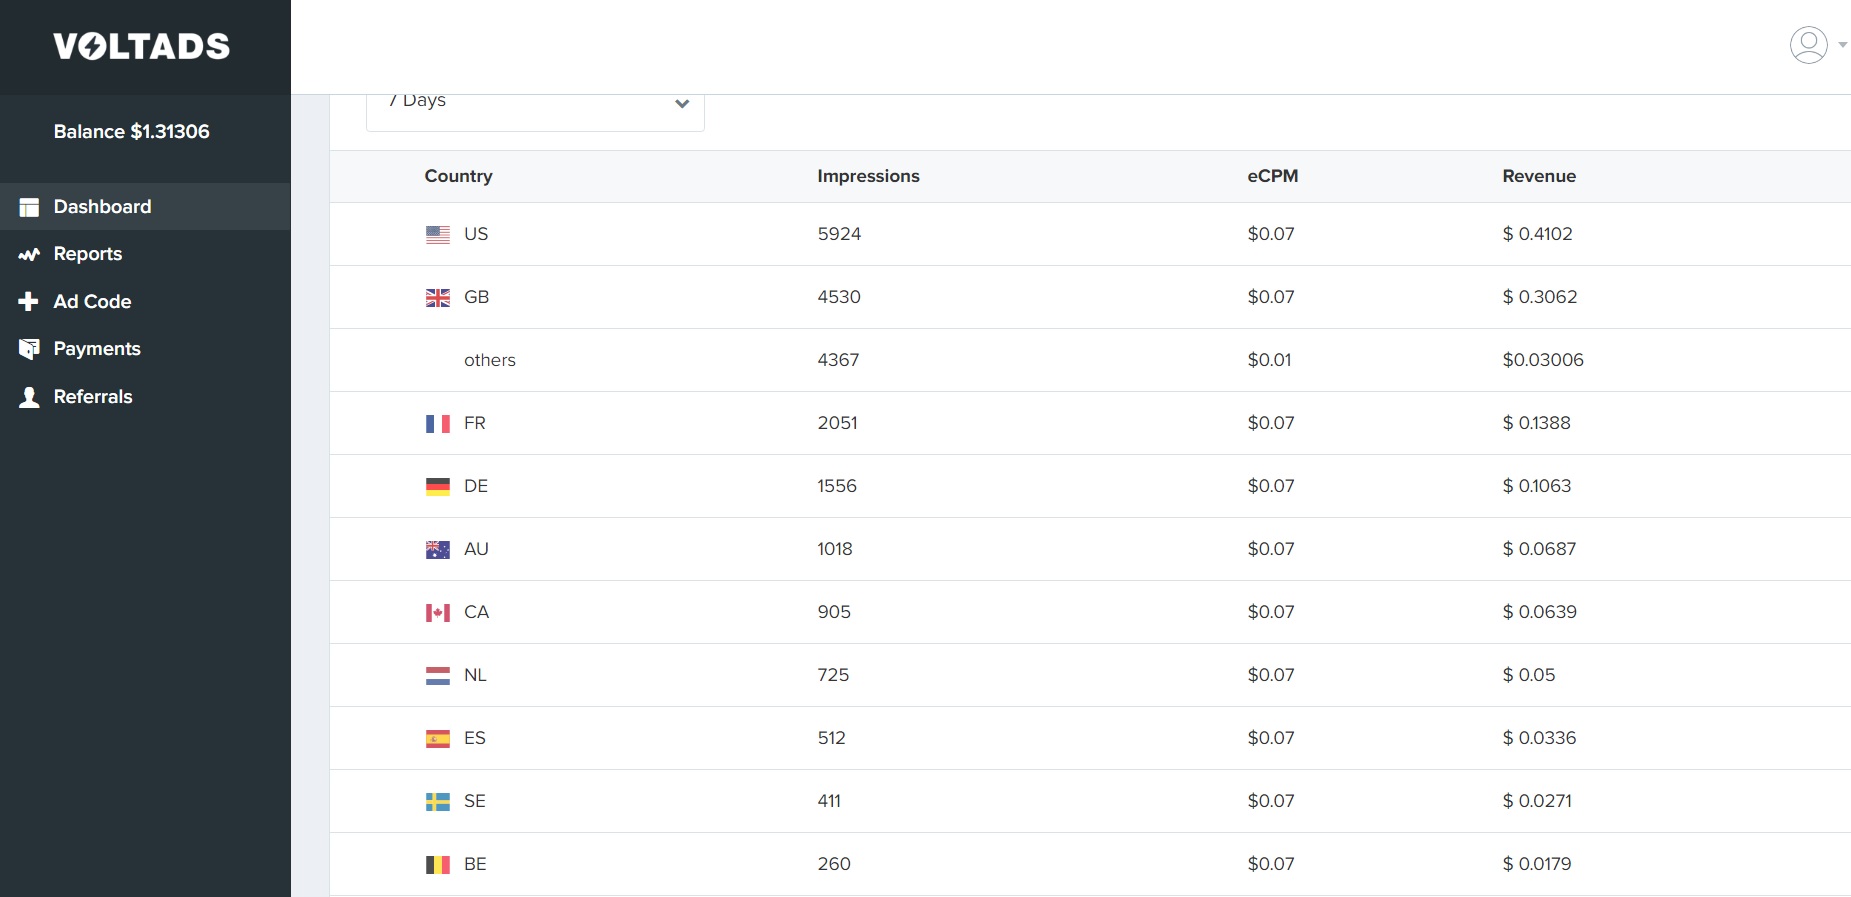
Task: Go to the Payments section
Action: coord(97,349)
